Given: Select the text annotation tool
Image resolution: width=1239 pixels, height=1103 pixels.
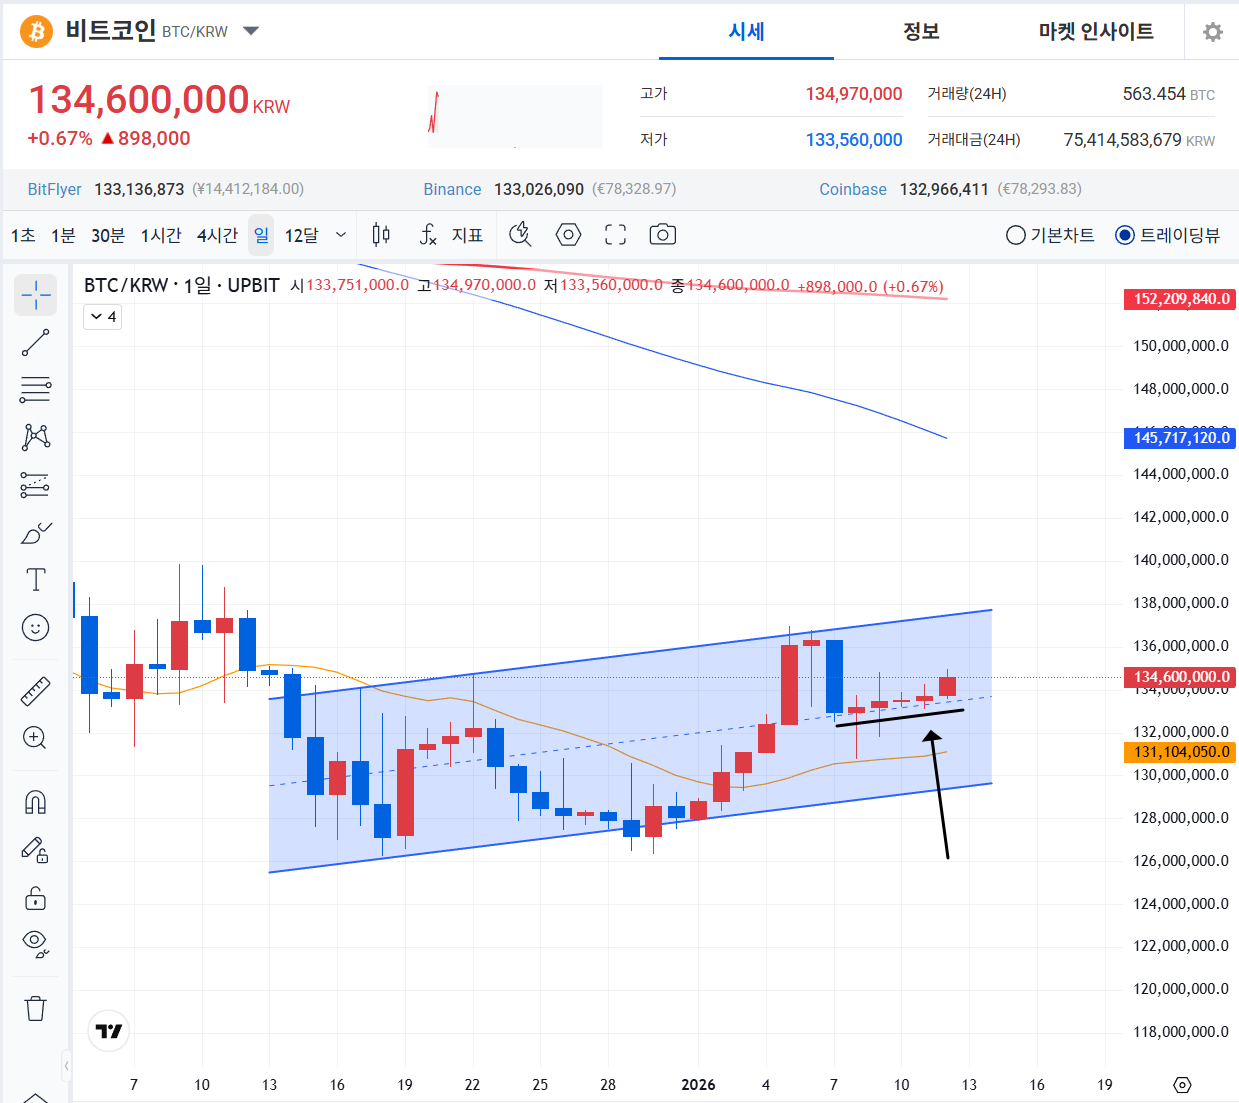Looking at the screenshot, I should click(35, 579).
